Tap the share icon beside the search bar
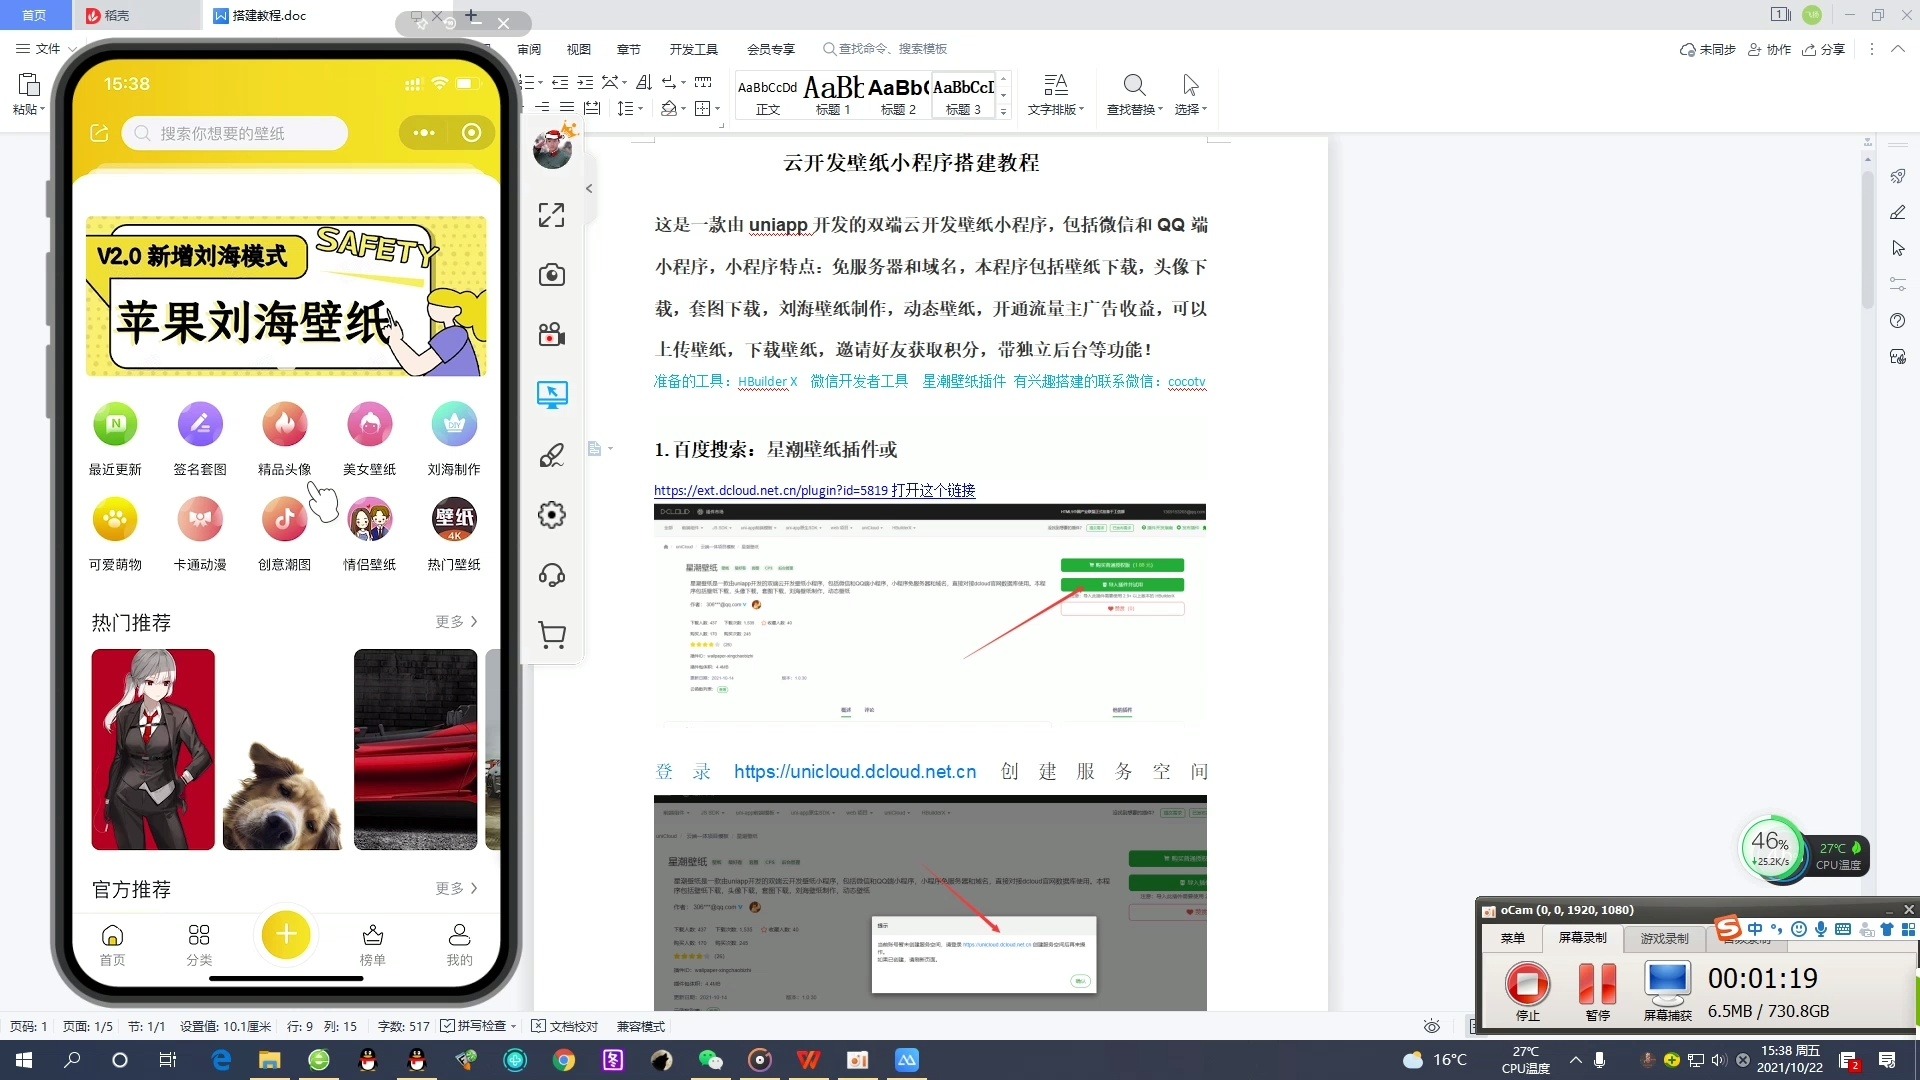The width and height of the screenshot is (1920, 1080). [x=99, y=133]
